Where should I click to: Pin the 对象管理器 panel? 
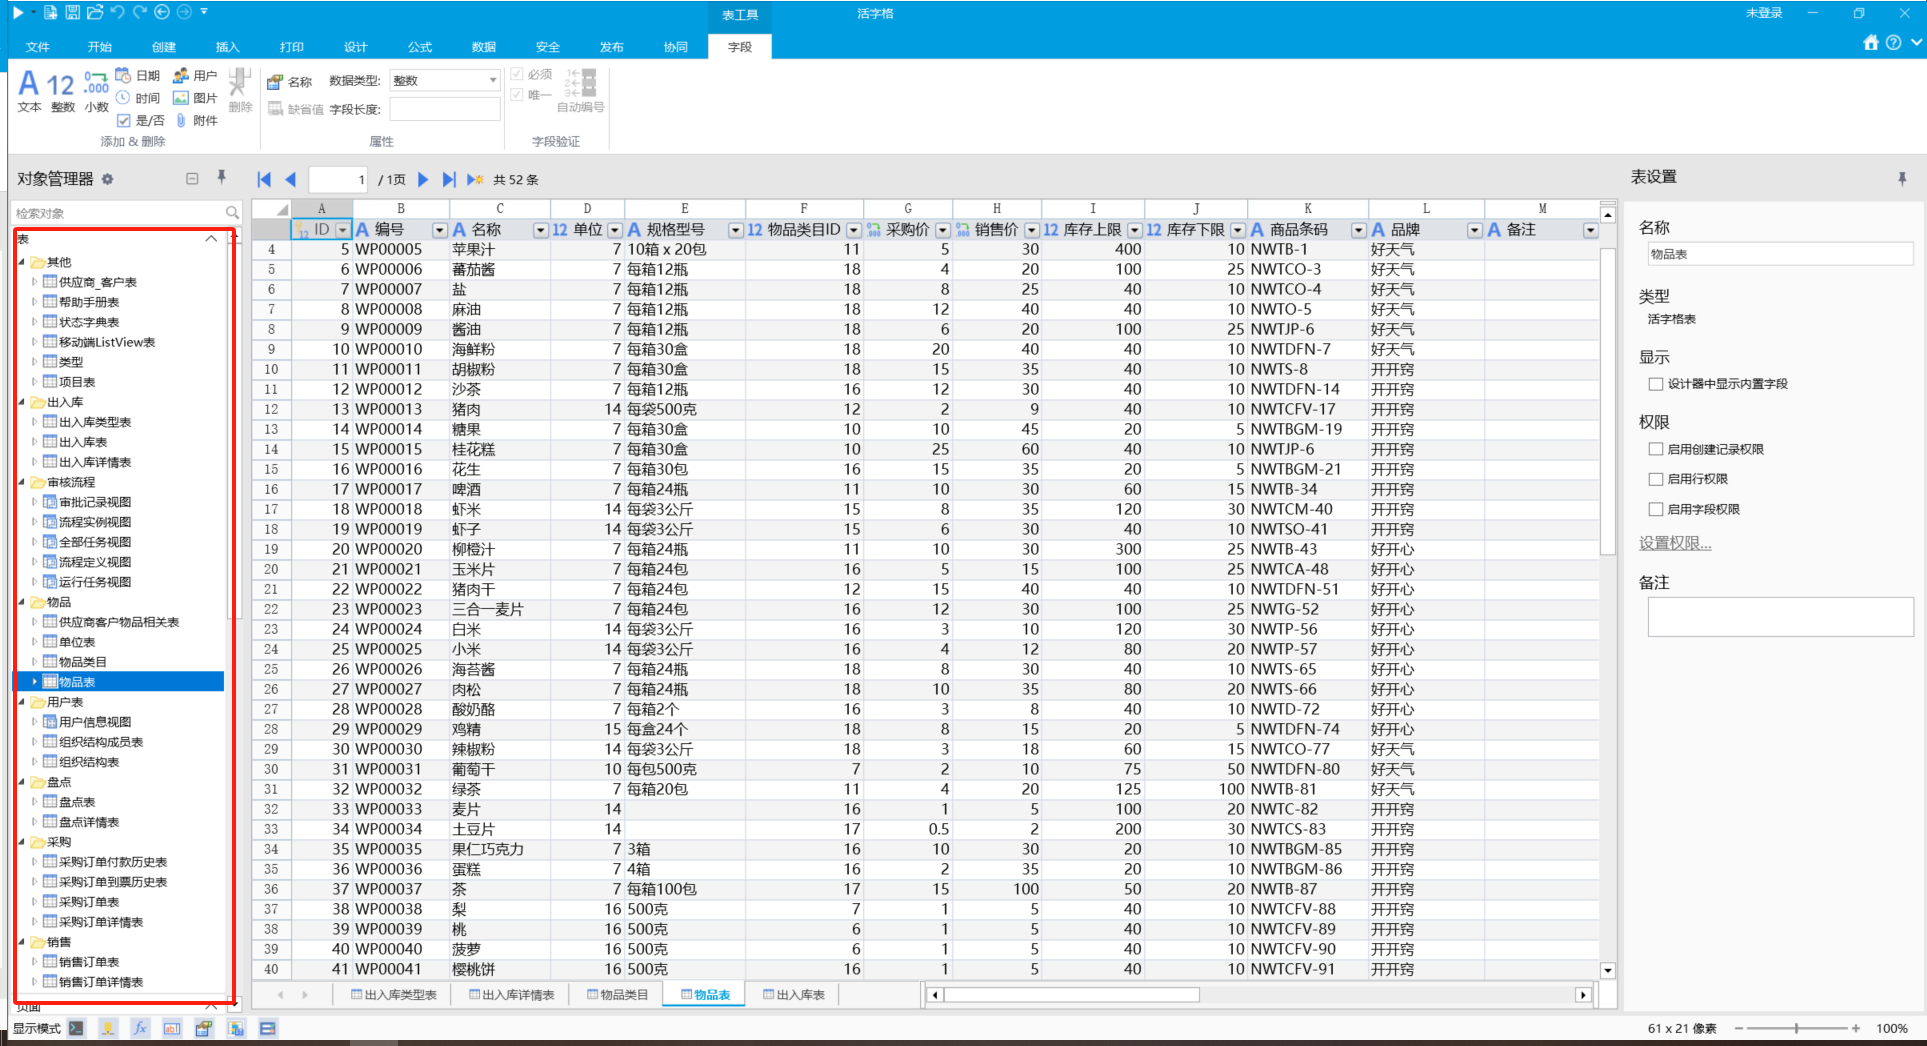click(x=221, y=178)
